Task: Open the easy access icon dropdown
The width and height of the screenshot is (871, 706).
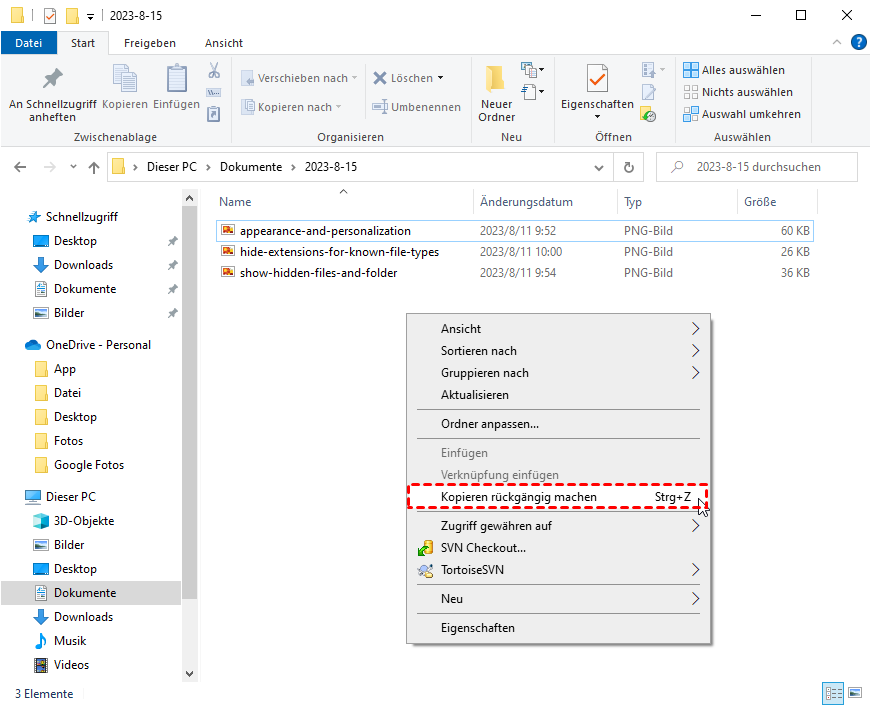Action: pyautogui.click(x=532, y=91)
